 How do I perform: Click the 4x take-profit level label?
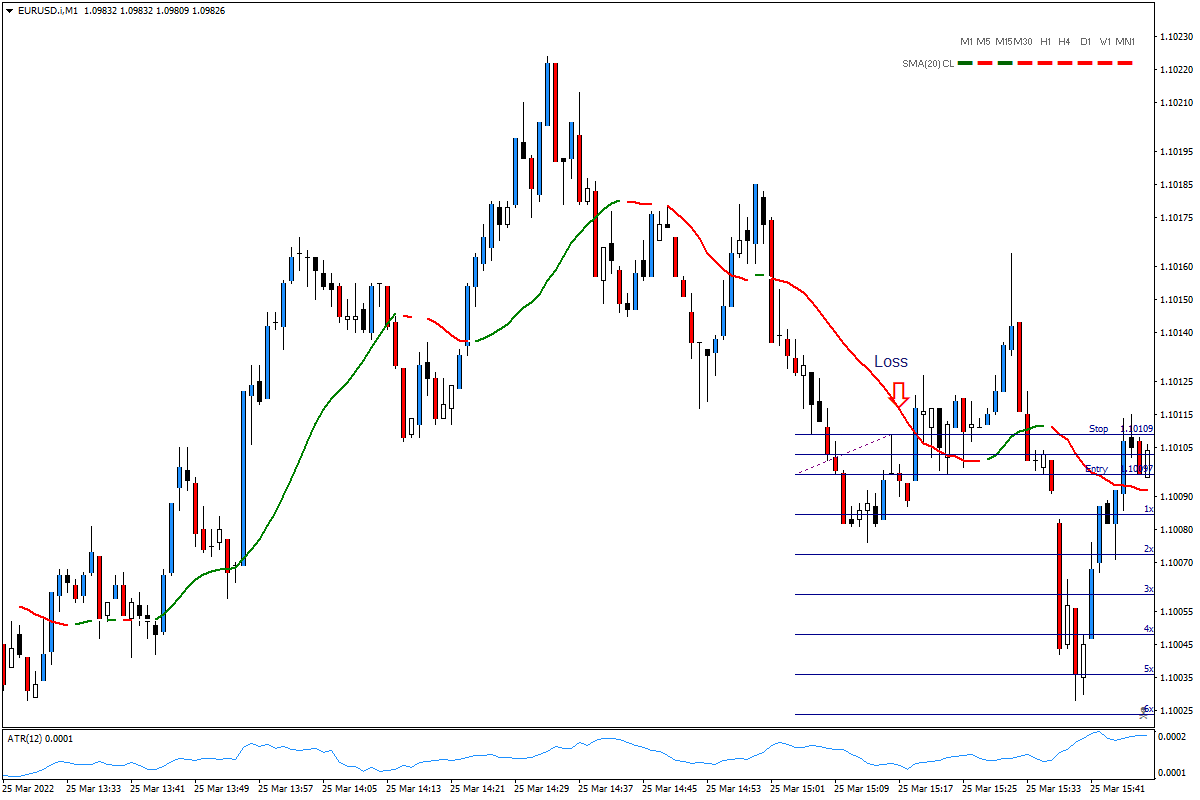[1148, 628]
